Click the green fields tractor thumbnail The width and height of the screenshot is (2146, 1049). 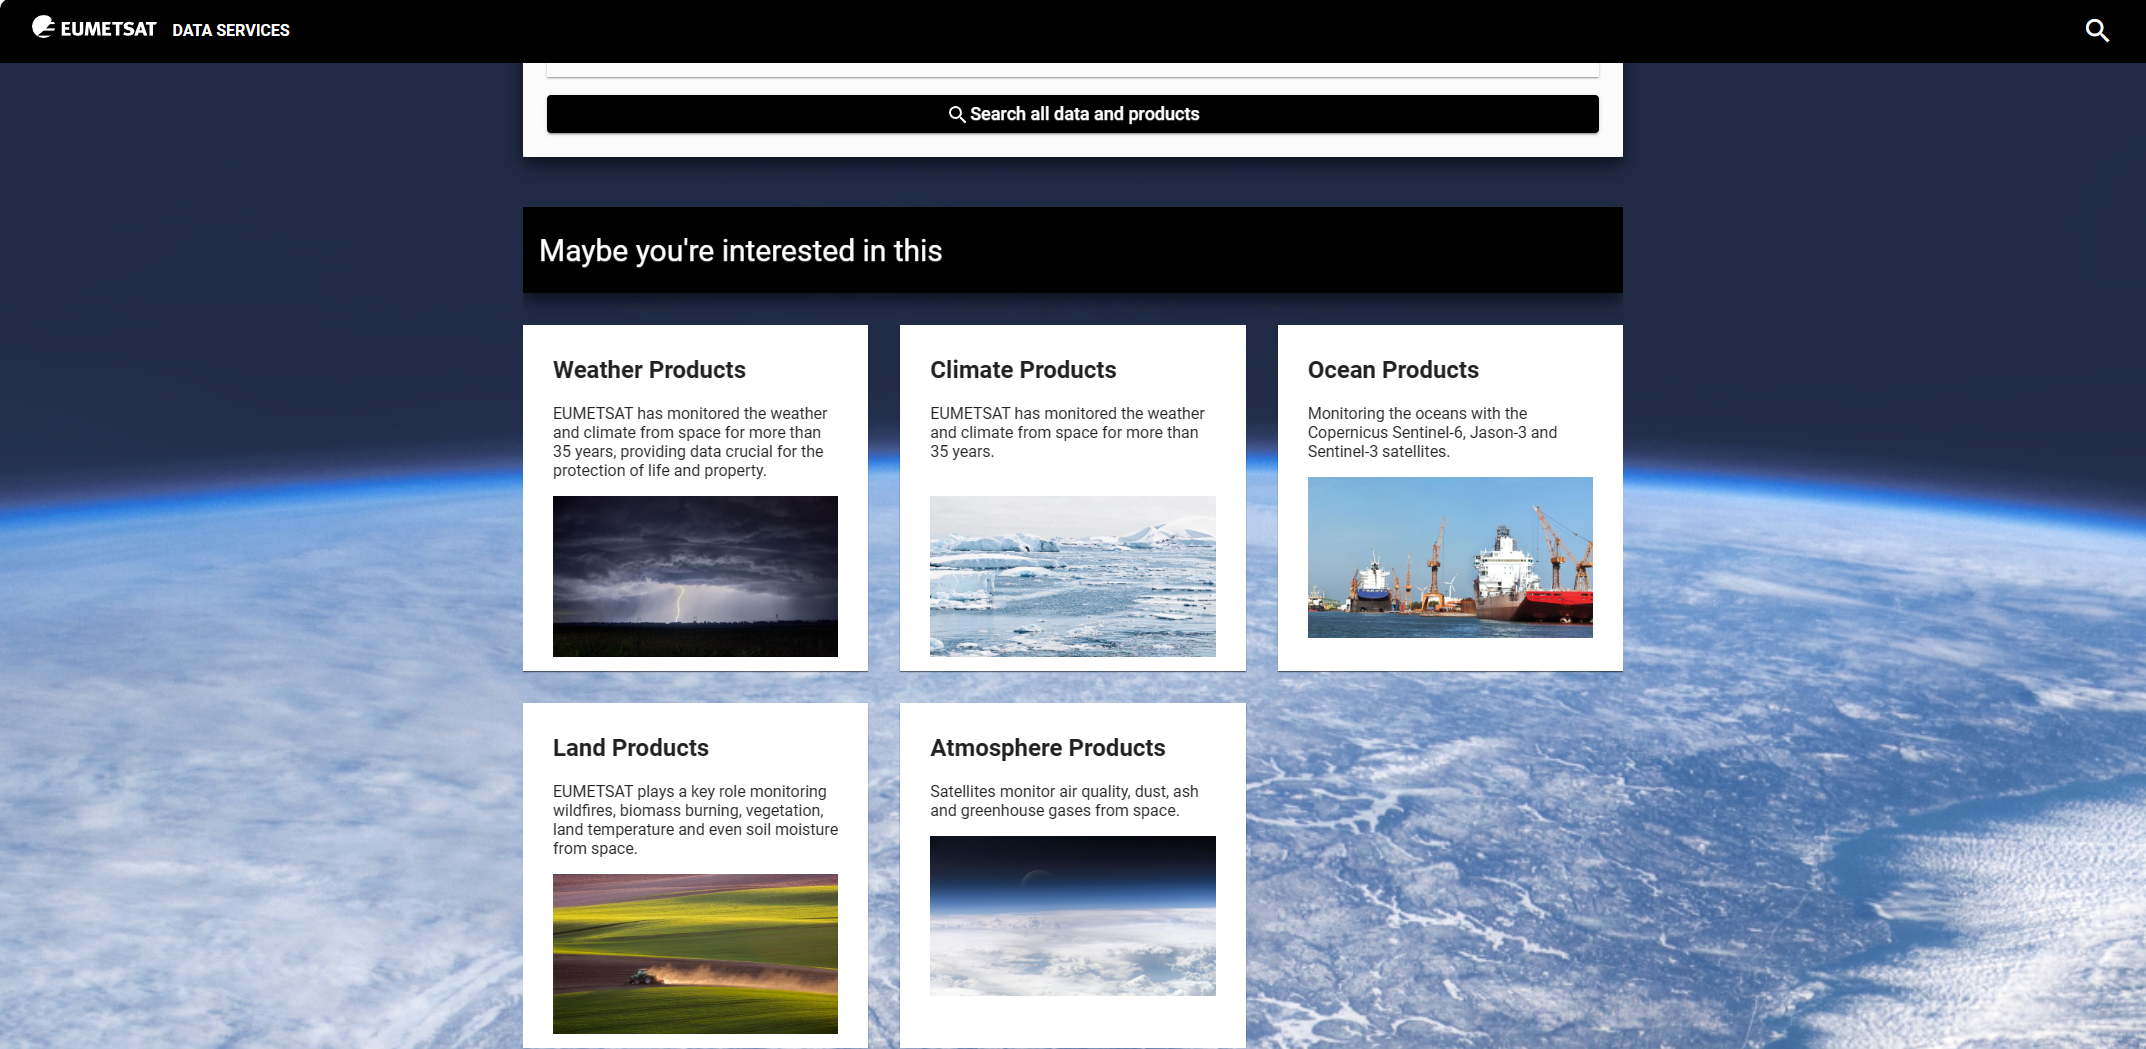695,954
